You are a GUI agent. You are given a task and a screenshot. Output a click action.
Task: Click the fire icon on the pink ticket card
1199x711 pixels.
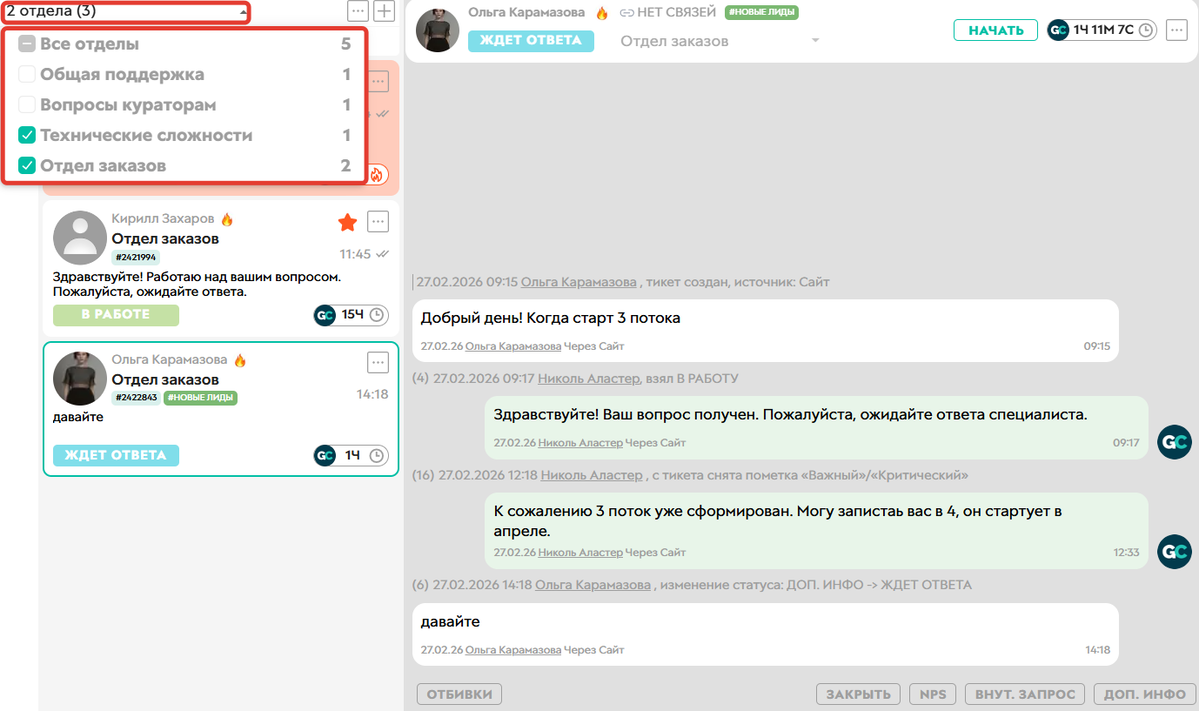[x=376, y=175]
